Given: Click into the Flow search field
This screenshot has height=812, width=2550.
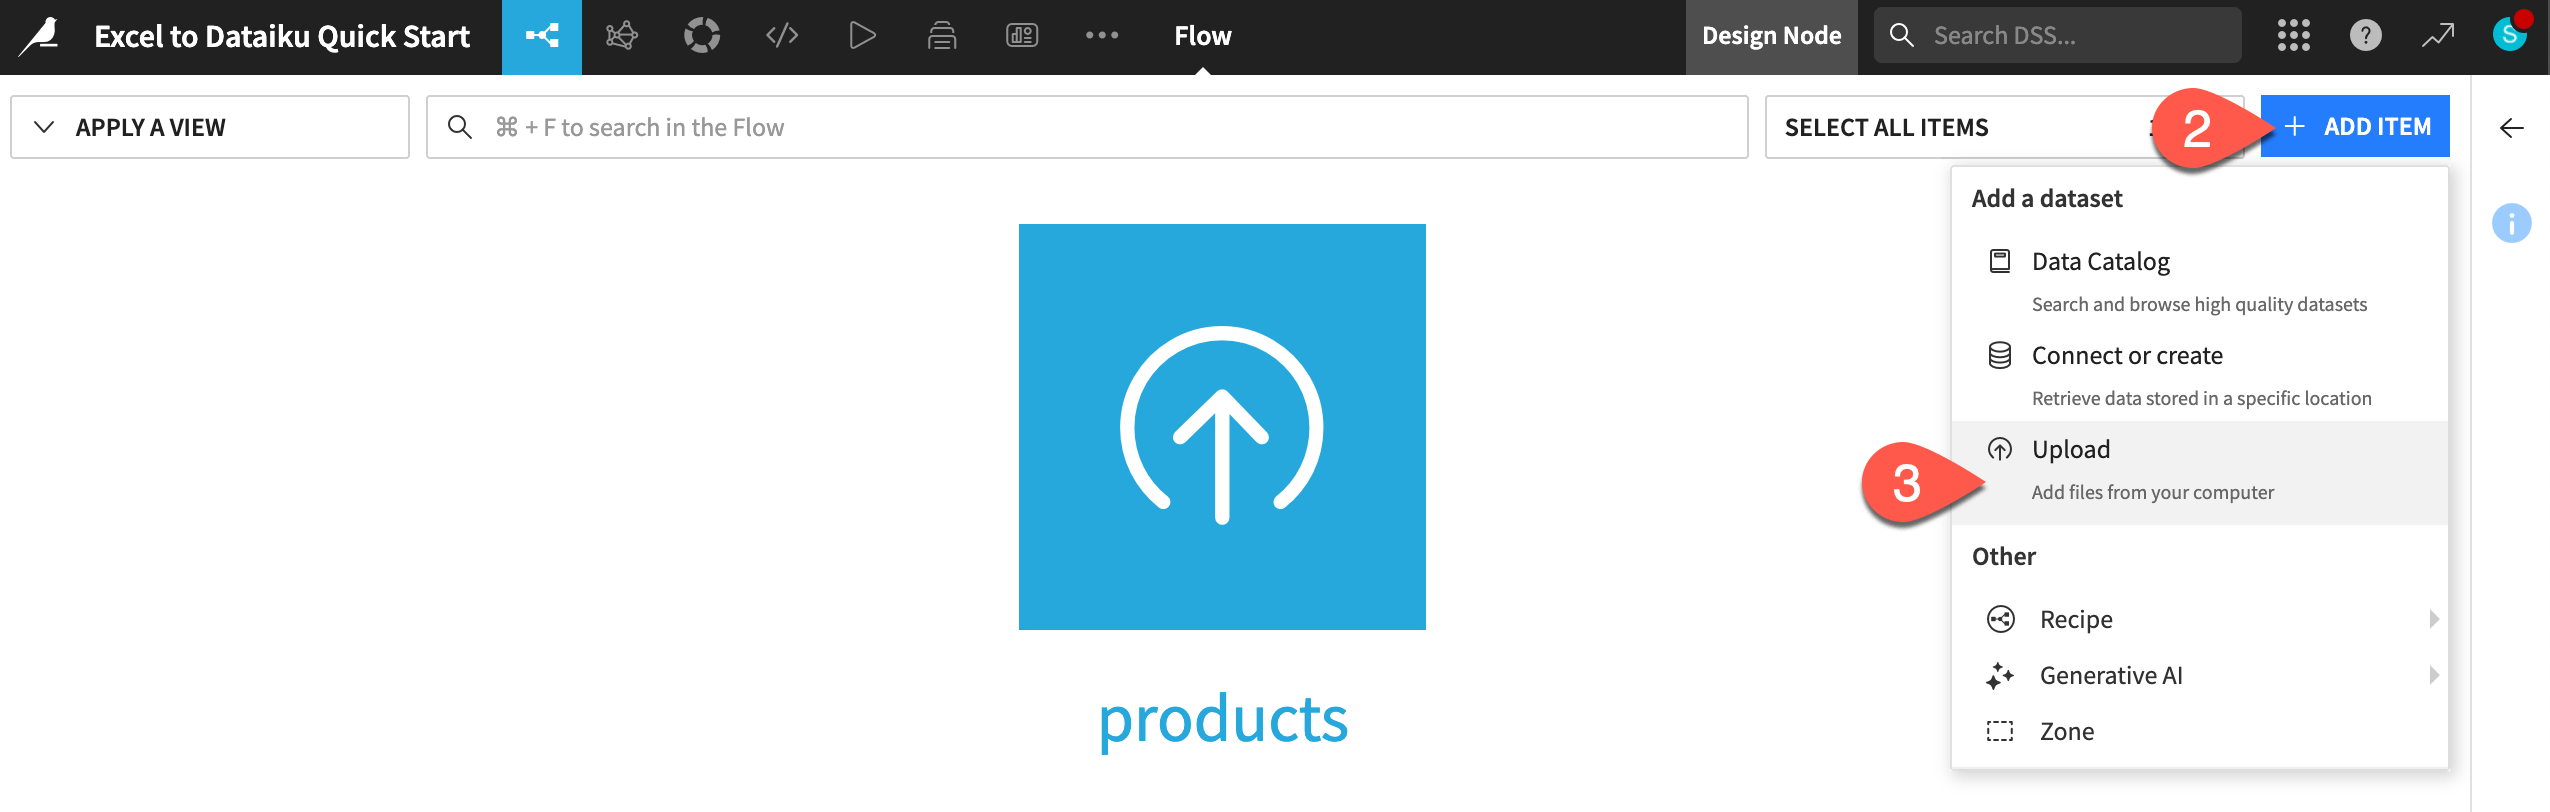Looking at the screenshot, I should click(x=1087, y=127).
